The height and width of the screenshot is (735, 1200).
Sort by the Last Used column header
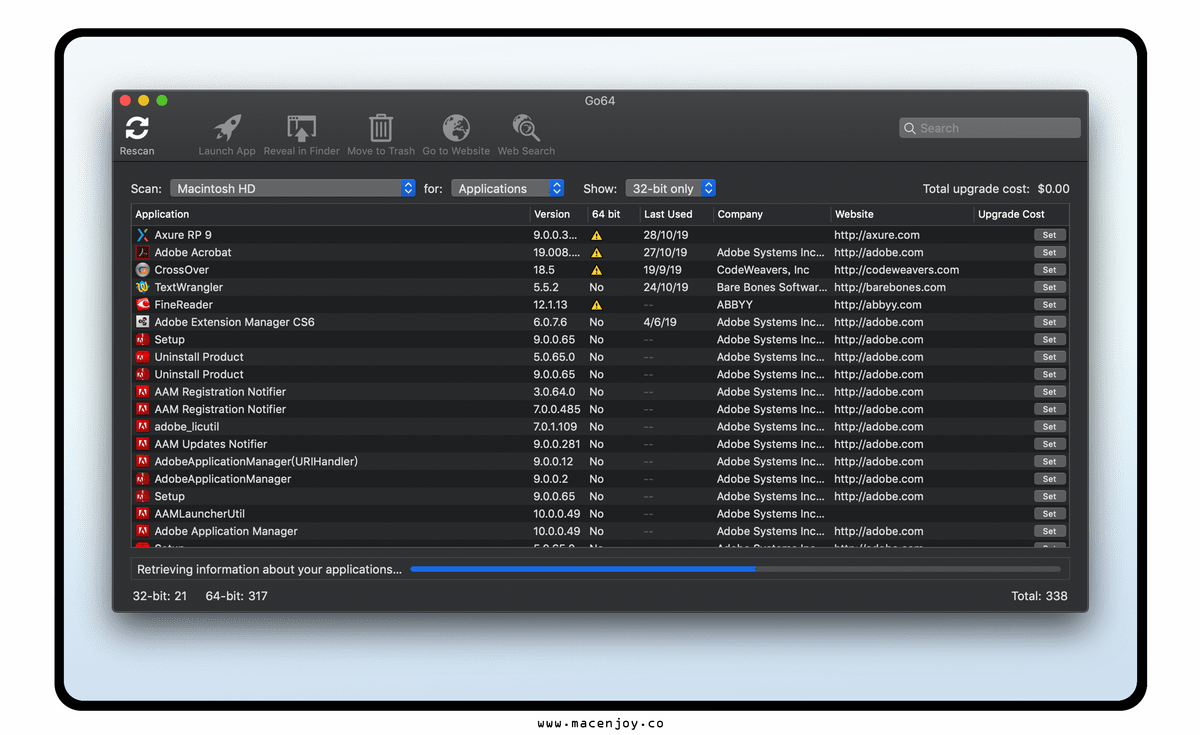(676, 214)
